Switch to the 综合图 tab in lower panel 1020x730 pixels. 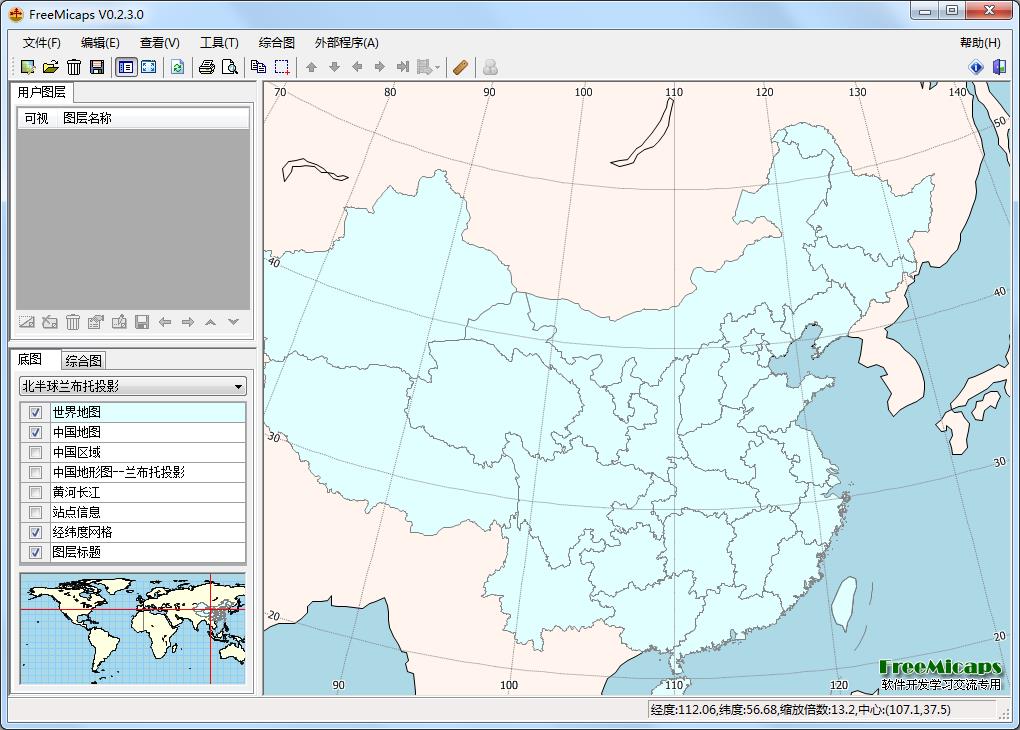coord(83,360)
